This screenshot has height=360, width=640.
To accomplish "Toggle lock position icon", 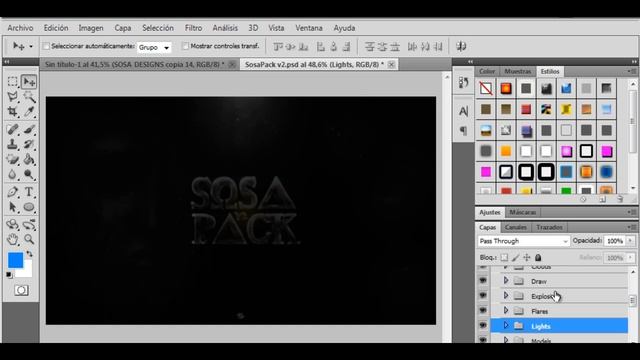I will (527, 258).
